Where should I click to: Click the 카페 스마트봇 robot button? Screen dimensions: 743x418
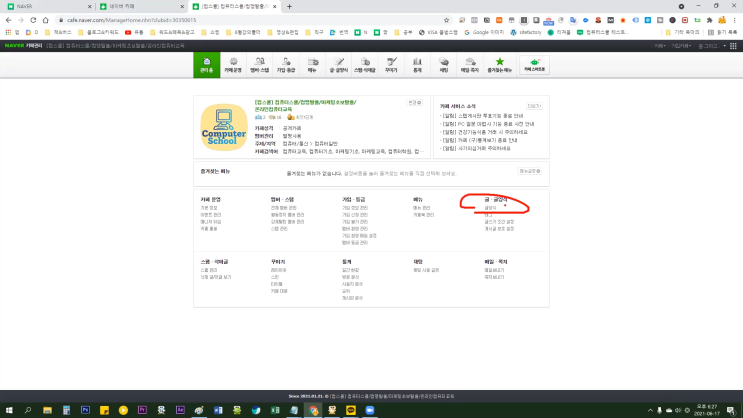pyautogui.click(x=534, y=65)
